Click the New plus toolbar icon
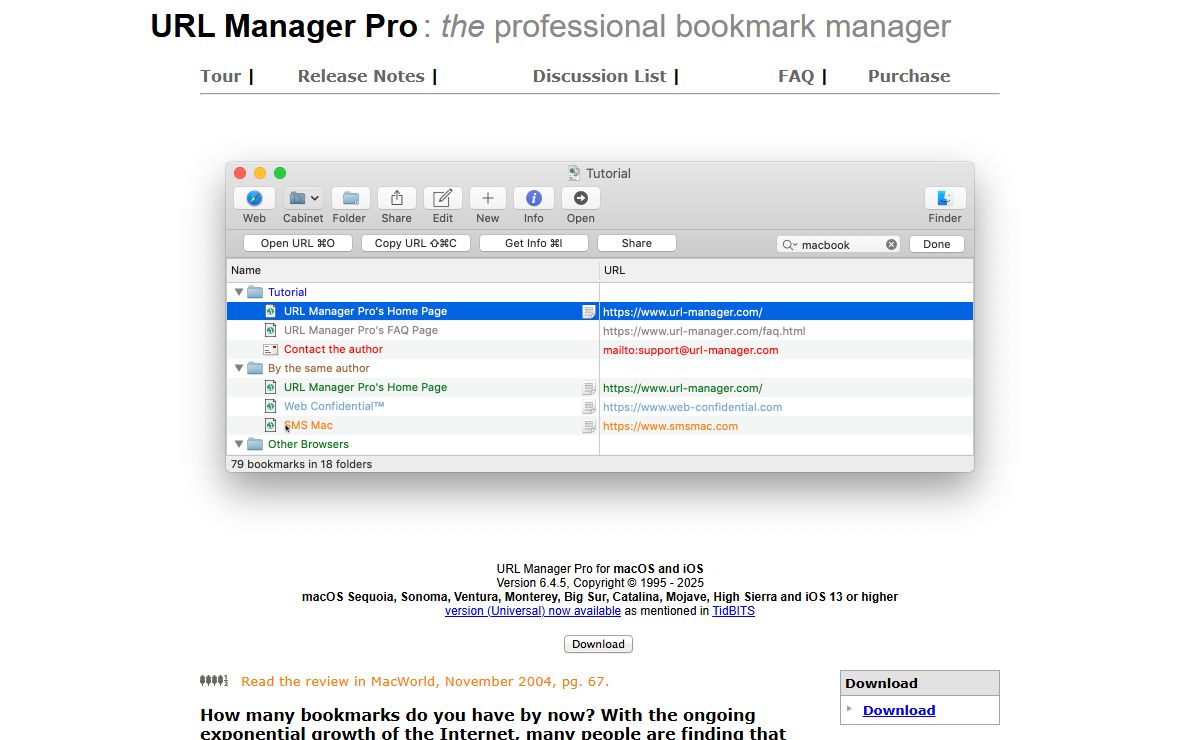1200x740 pixels. (x=488, y=198)
